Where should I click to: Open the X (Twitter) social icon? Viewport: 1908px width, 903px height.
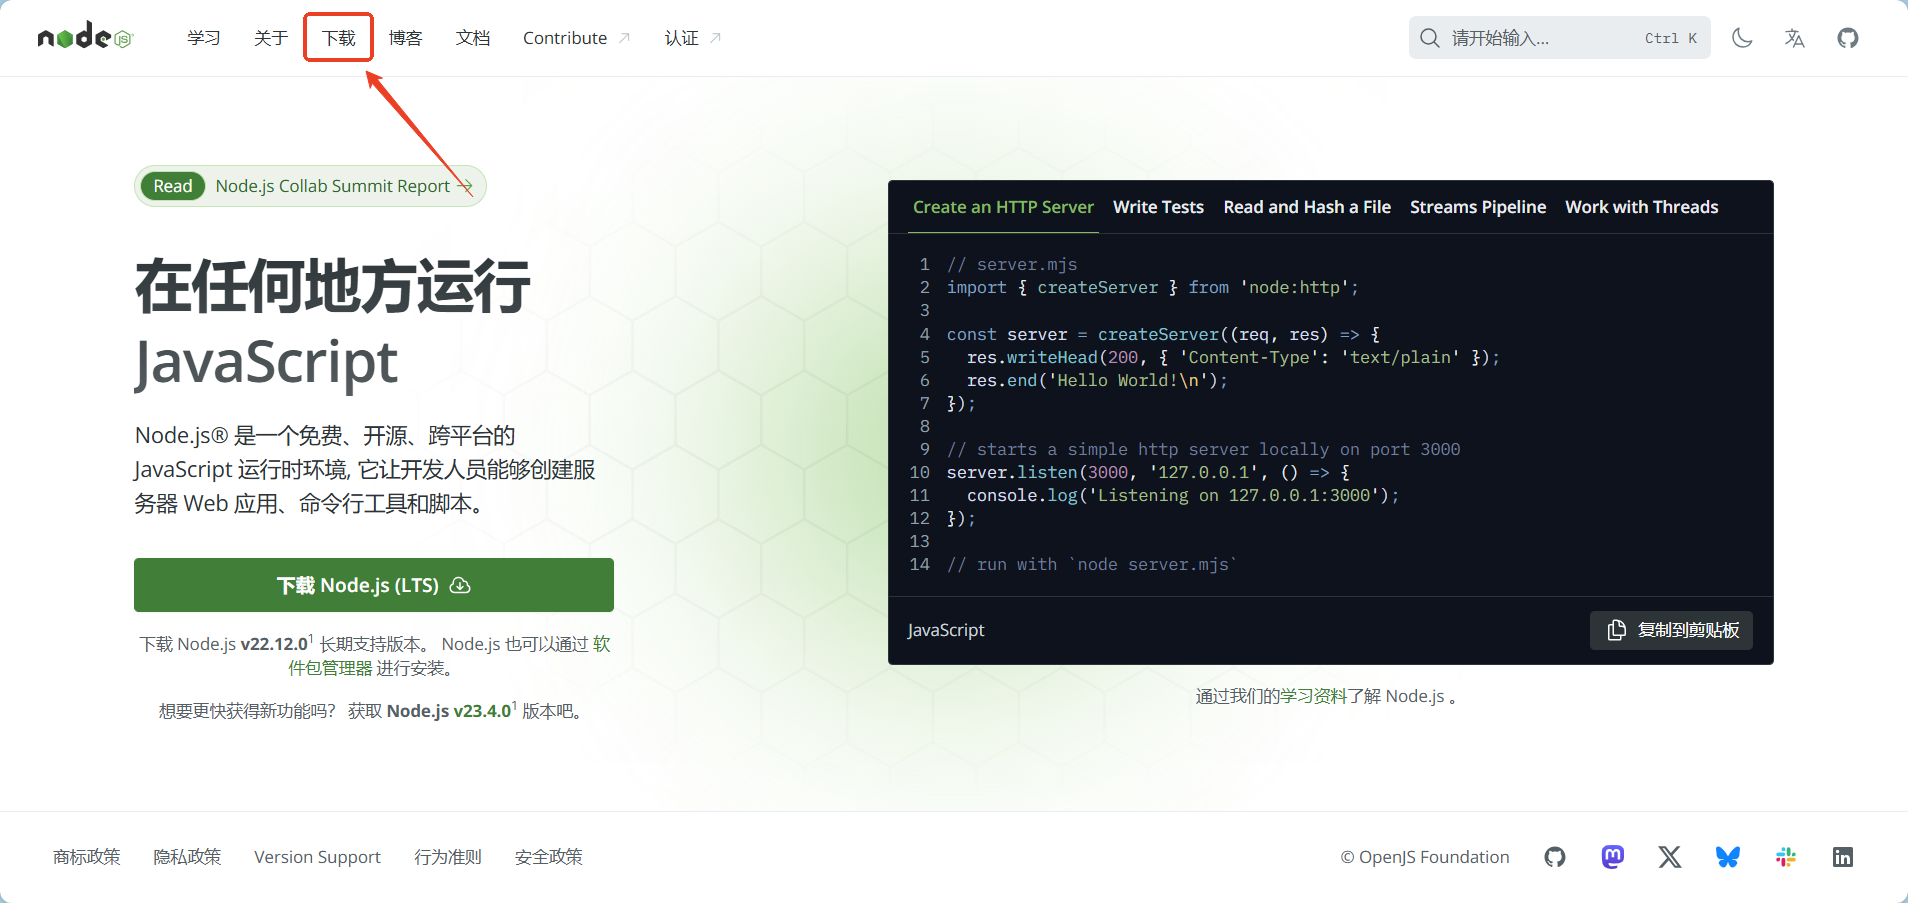[1669, 857]
